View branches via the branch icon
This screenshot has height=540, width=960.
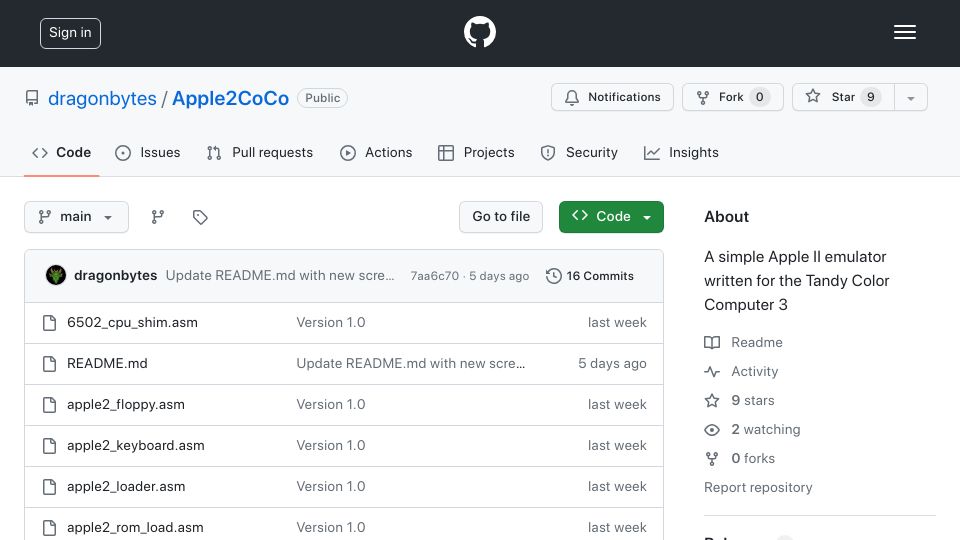pyautogui.click(x=158, y=217)
